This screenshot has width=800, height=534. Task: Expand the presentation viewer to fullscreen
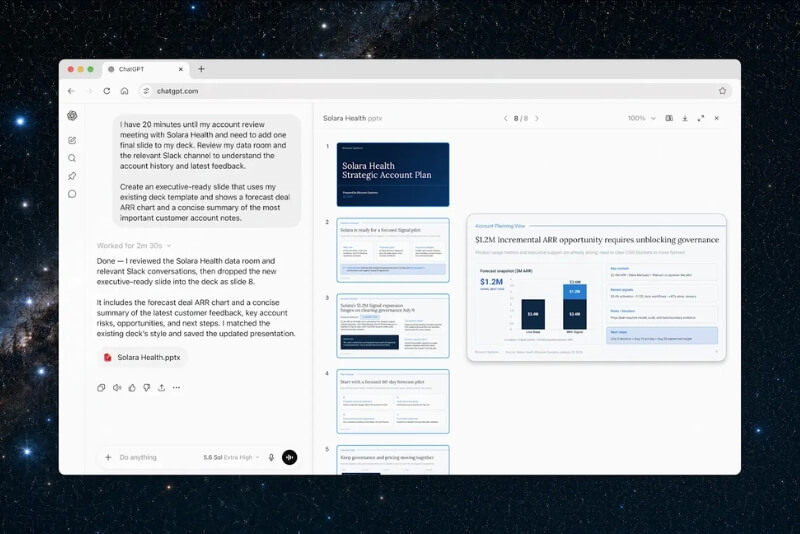701,118
